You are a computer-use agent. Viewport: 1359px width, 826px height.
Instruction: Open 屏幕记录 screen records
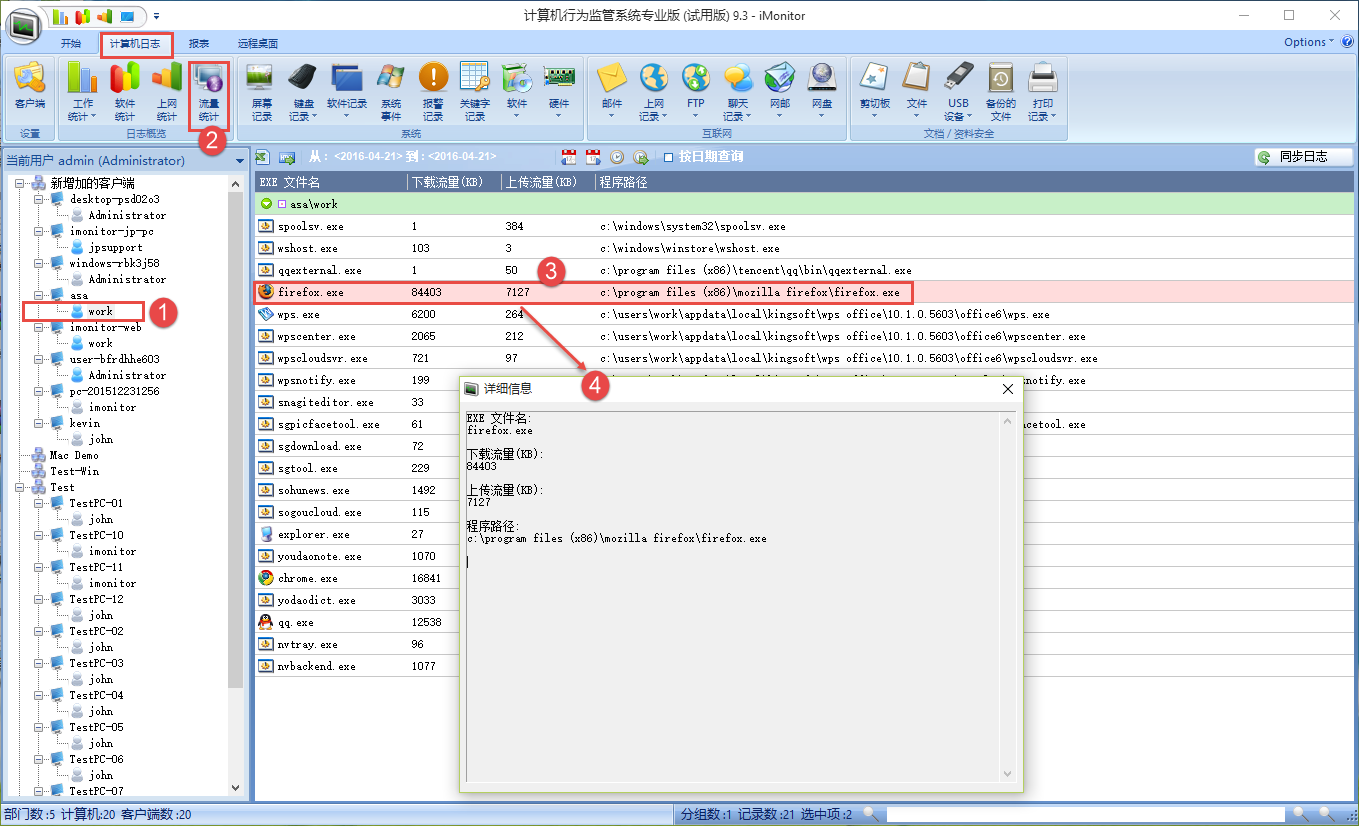coord(261,91)
